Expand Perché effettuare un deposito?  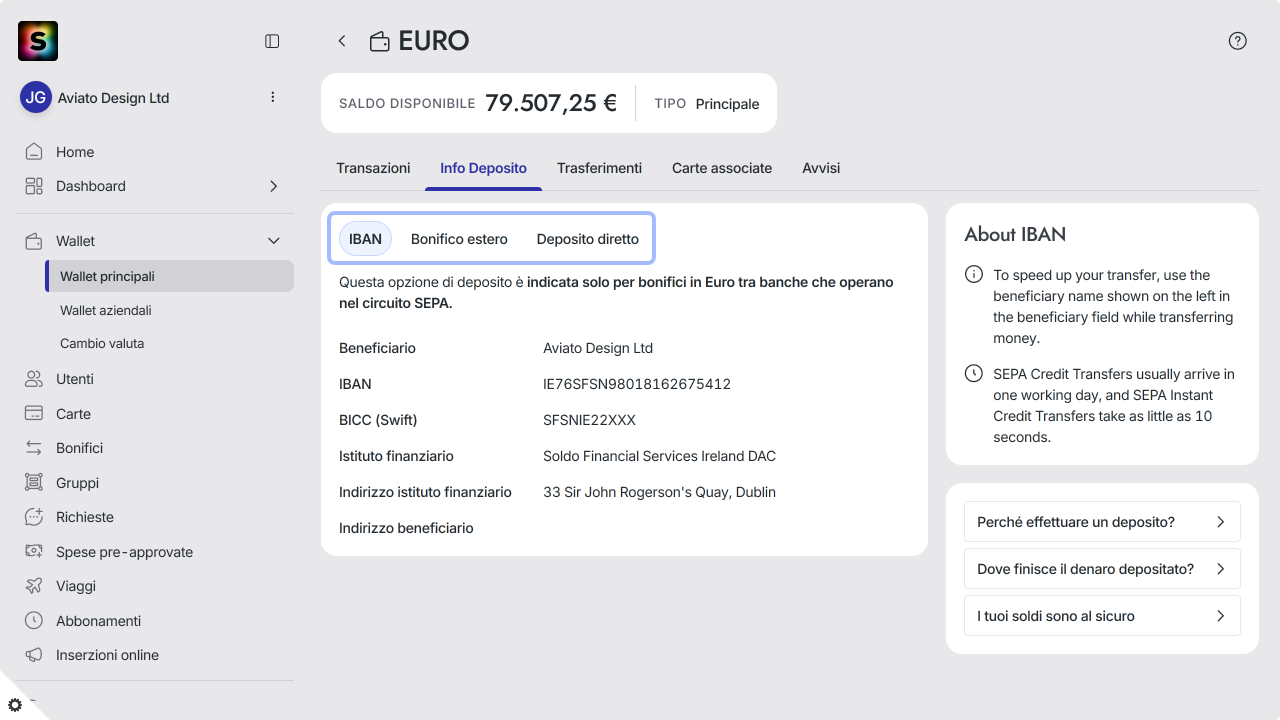1102,522
